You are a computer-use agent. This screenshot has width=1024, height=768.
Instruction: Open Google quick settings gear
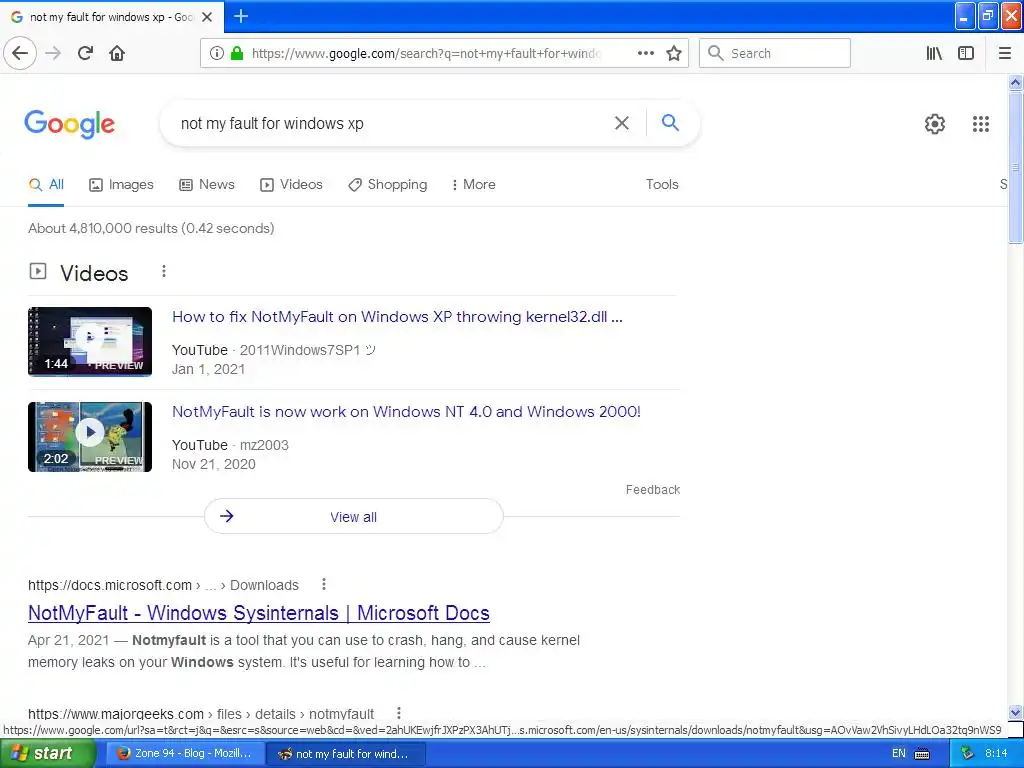click(x=935, y=123)
